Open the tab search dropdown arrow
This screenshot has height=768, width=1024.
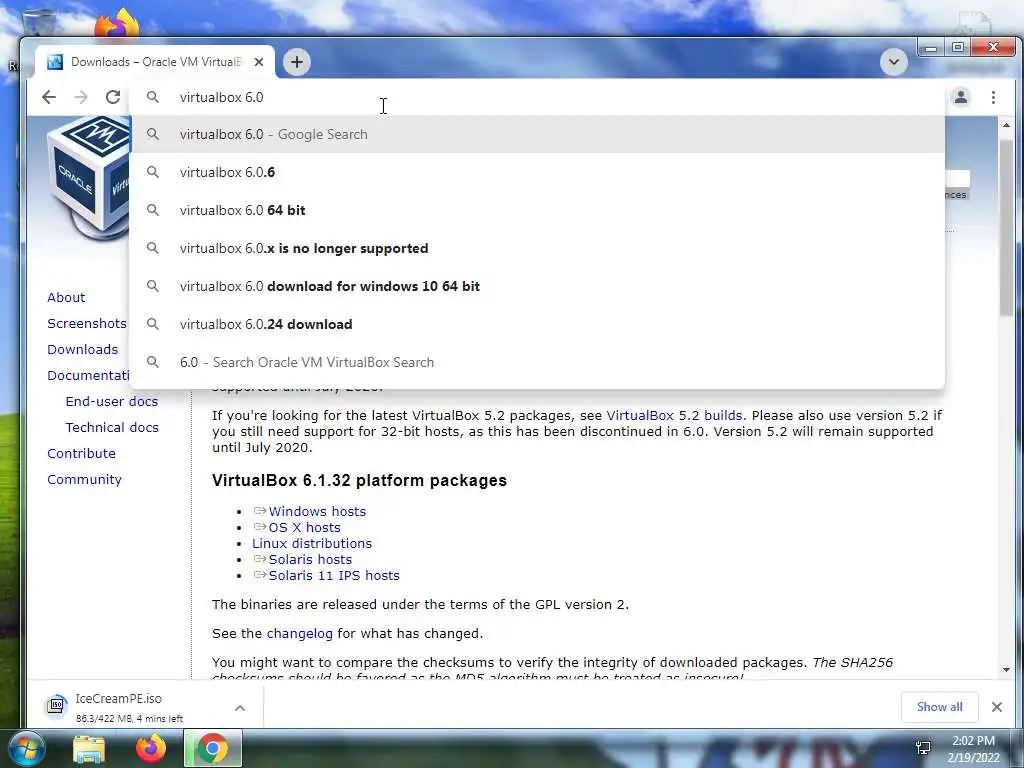(x=893, y=62)
